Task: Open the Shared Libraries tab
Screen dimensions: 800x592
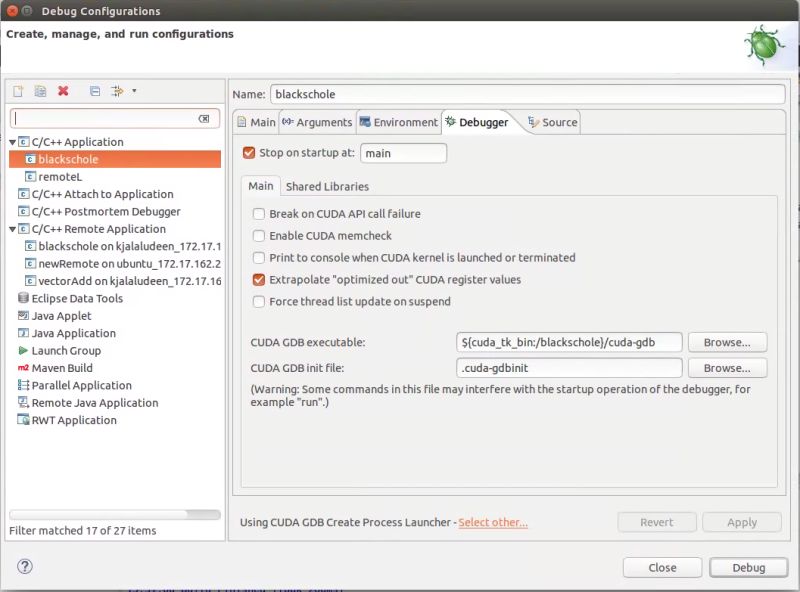Action: 327,186
